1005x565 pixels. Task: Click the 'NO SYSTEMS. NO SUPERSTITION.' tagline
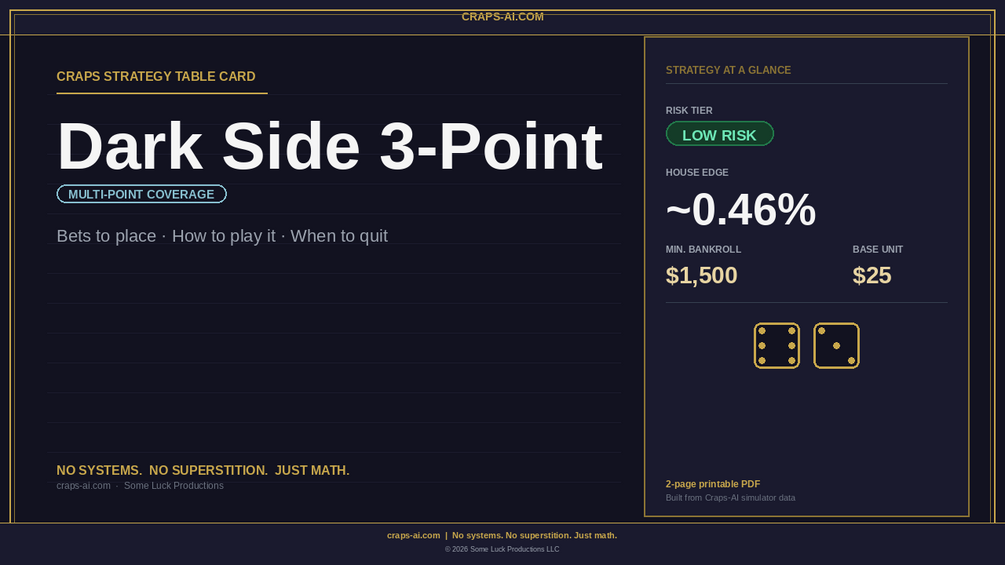[162, 470]
